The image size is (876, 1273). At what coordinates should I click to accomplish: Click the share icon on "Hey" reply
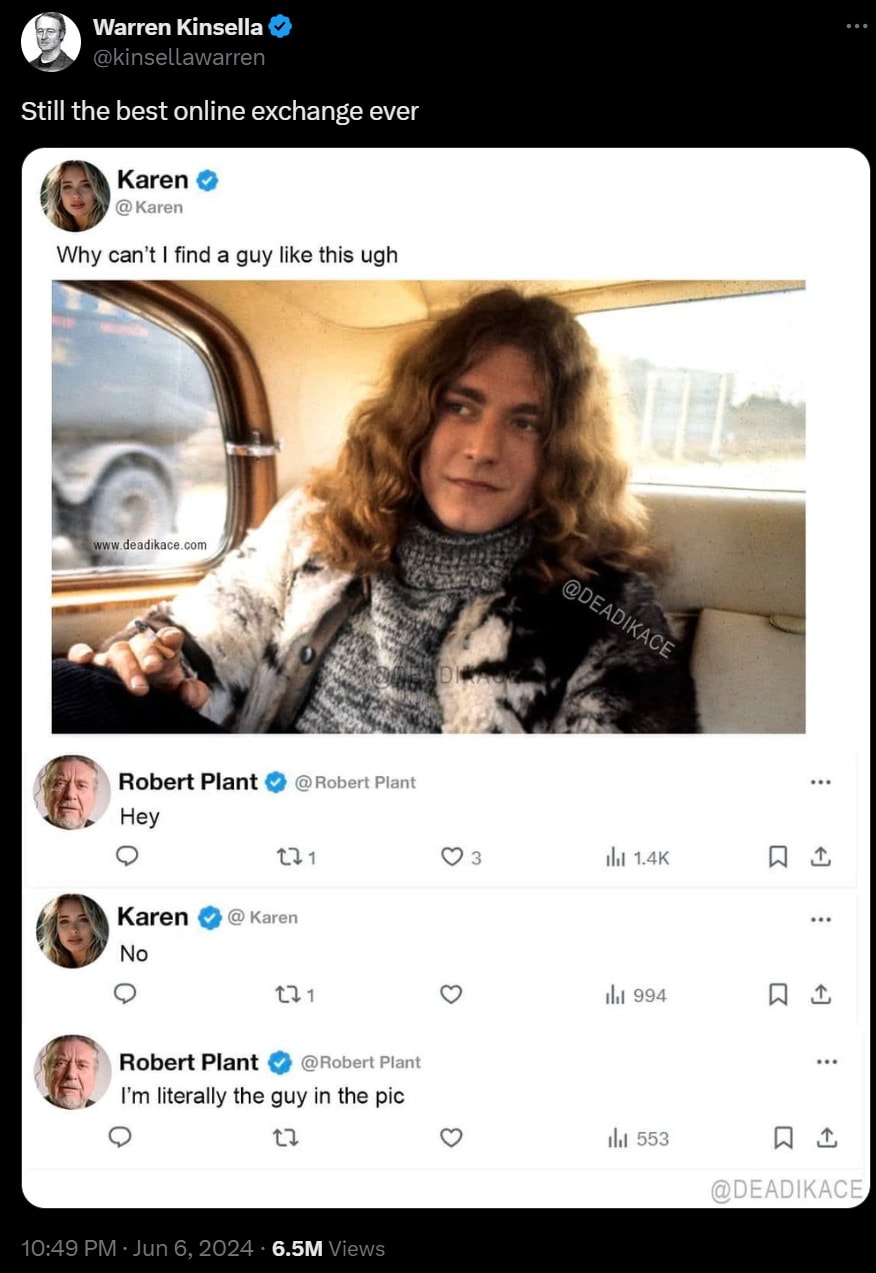[x=820, y=856]
